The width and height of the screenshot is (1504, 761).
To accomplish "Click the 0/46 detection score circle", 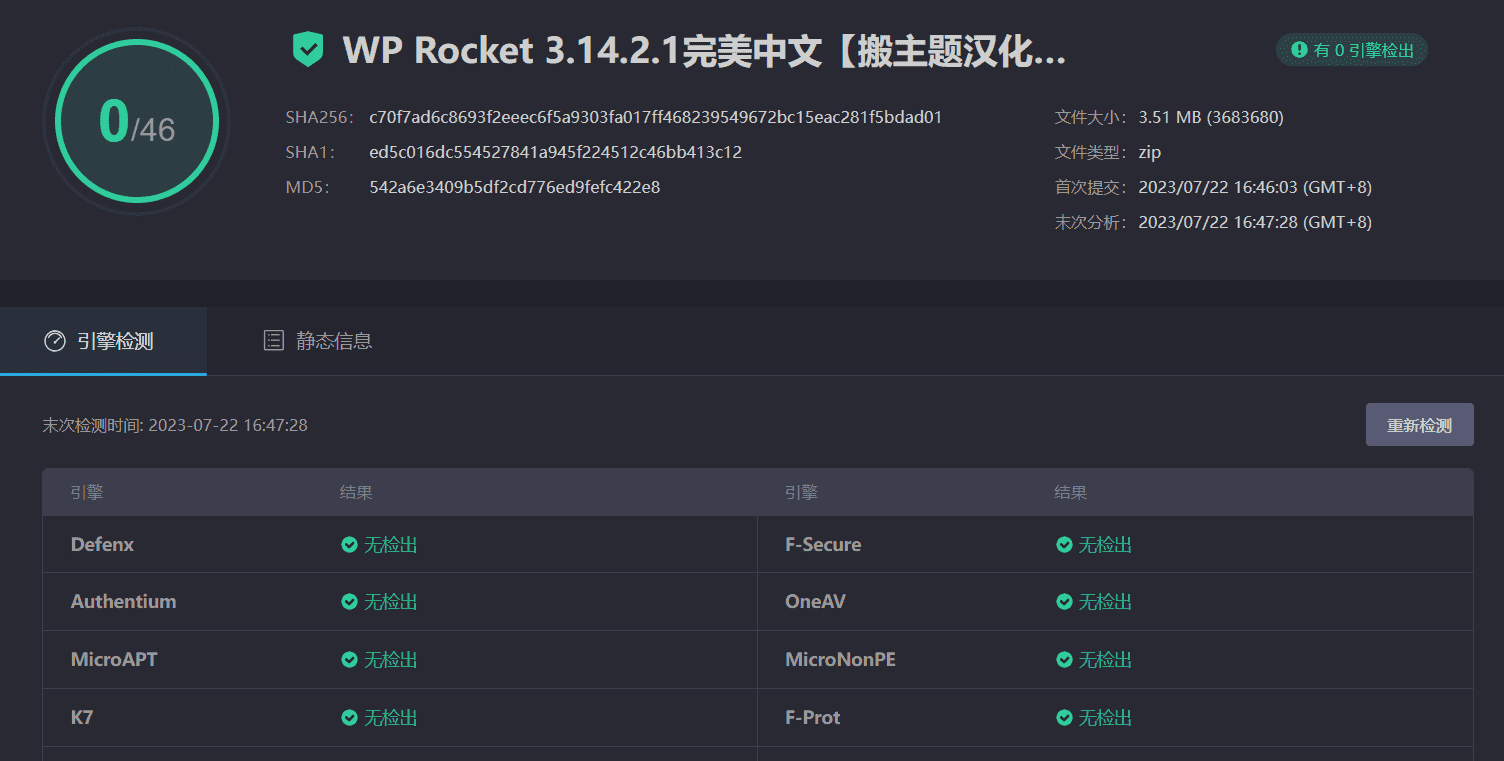I will click(137, 121).
